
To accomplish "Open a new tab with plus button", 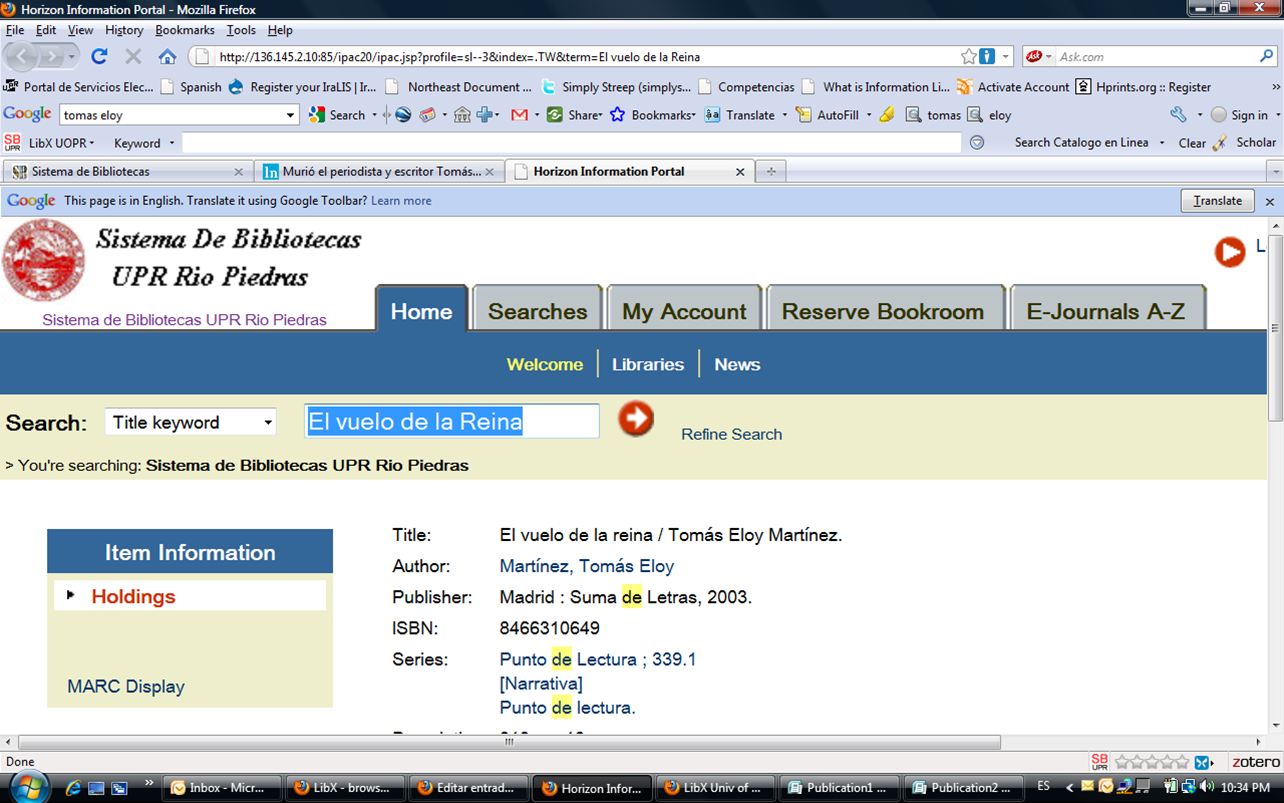I will pos(770,172).
